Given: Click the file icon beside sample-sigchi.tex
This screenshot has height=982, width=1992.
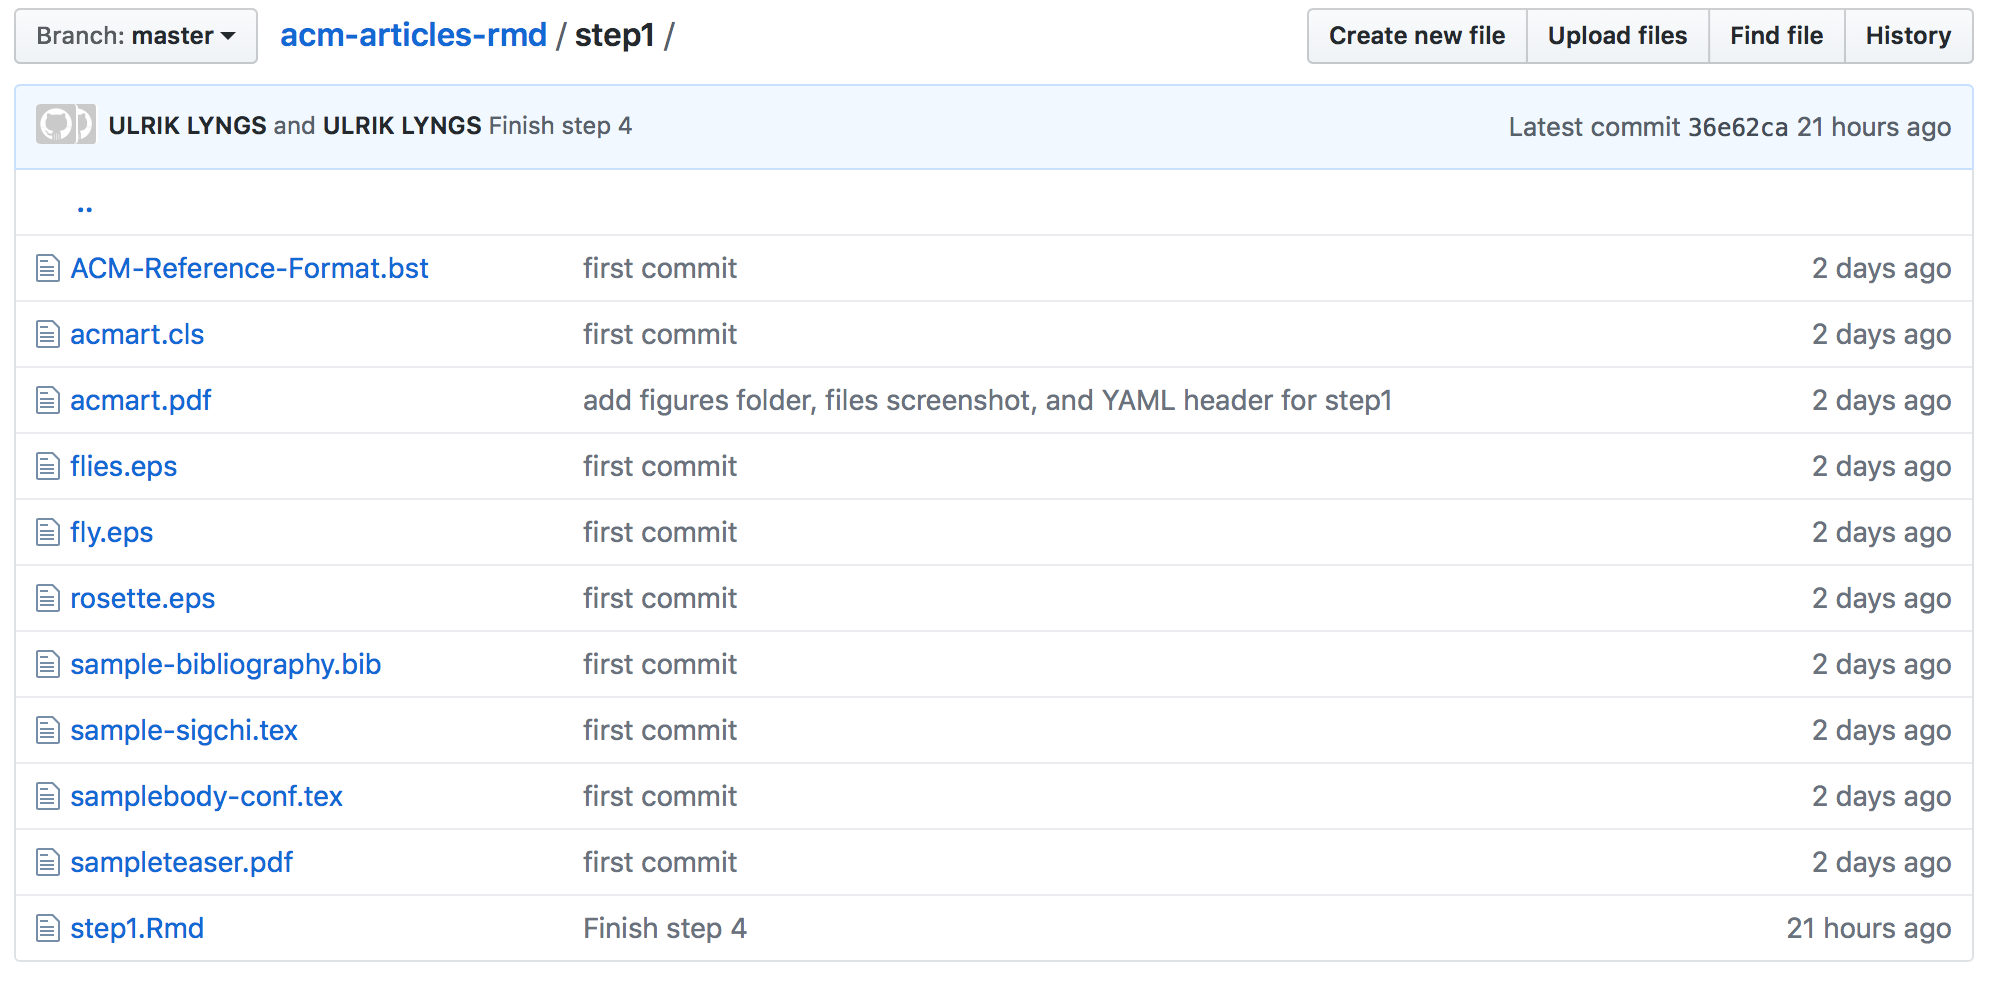Looking at the screenshot, I should point(47,730).
